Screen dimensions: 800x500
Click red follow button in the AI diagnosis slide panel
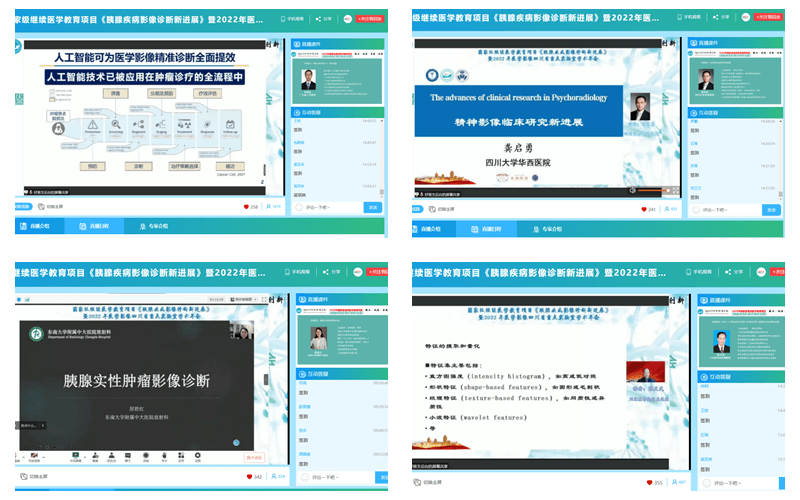click(x=370, y=19)
